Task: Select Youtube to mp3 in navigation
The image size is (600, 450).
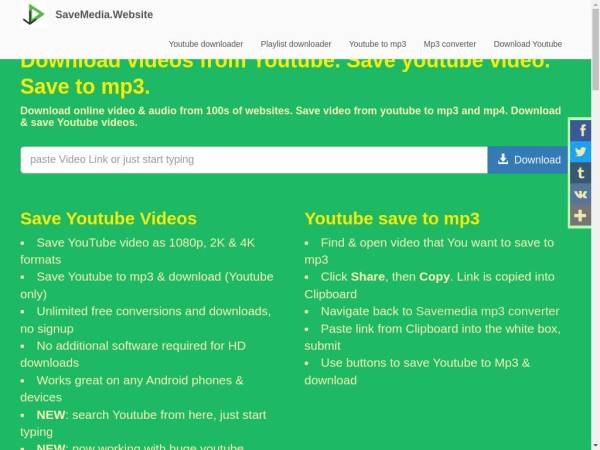Action: click(x=378, y=44)
